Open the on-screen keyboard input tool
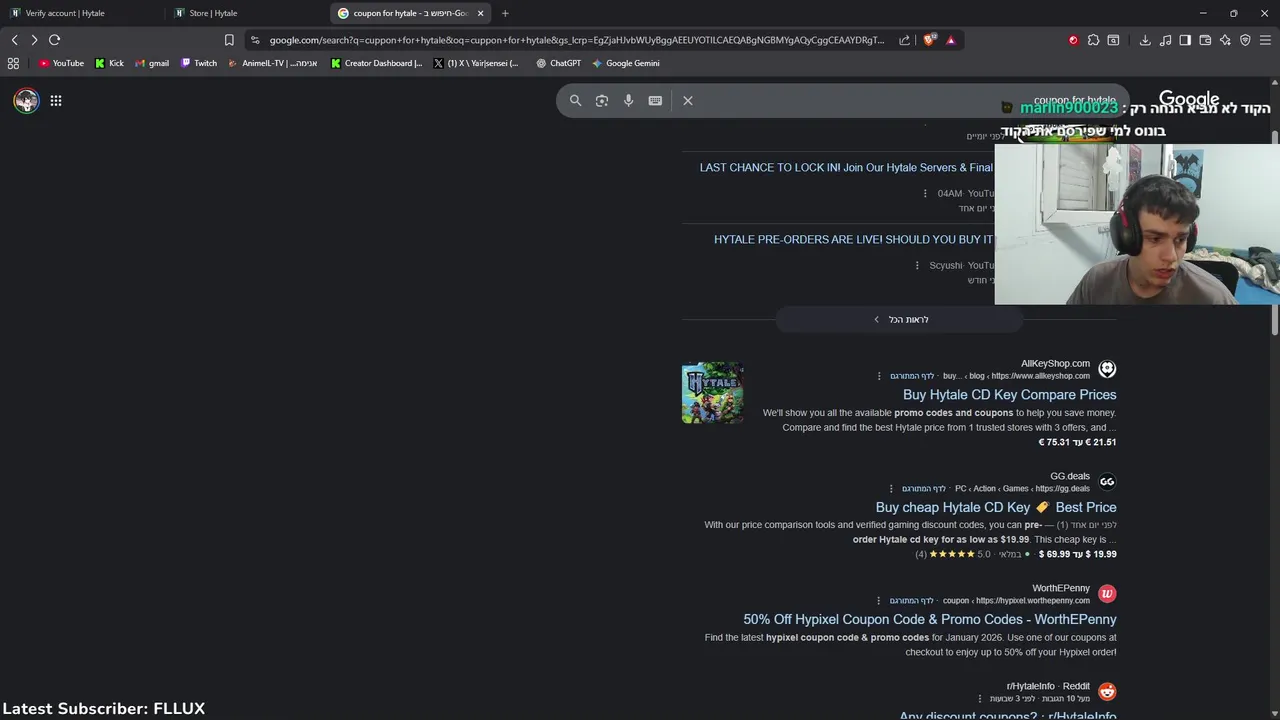The height and width of the screenshot is (720, 1280). [655, 100]
